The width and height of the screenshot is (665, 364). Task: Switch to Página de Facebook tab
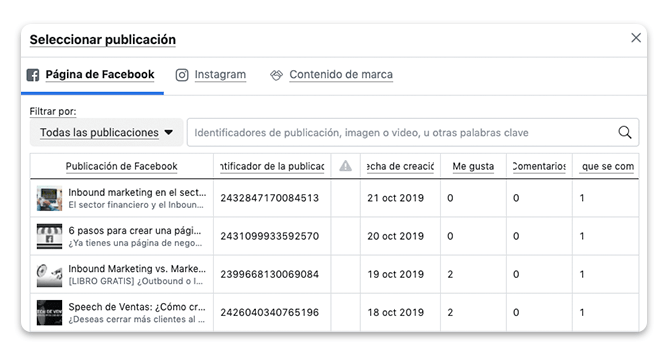(92, 75)
